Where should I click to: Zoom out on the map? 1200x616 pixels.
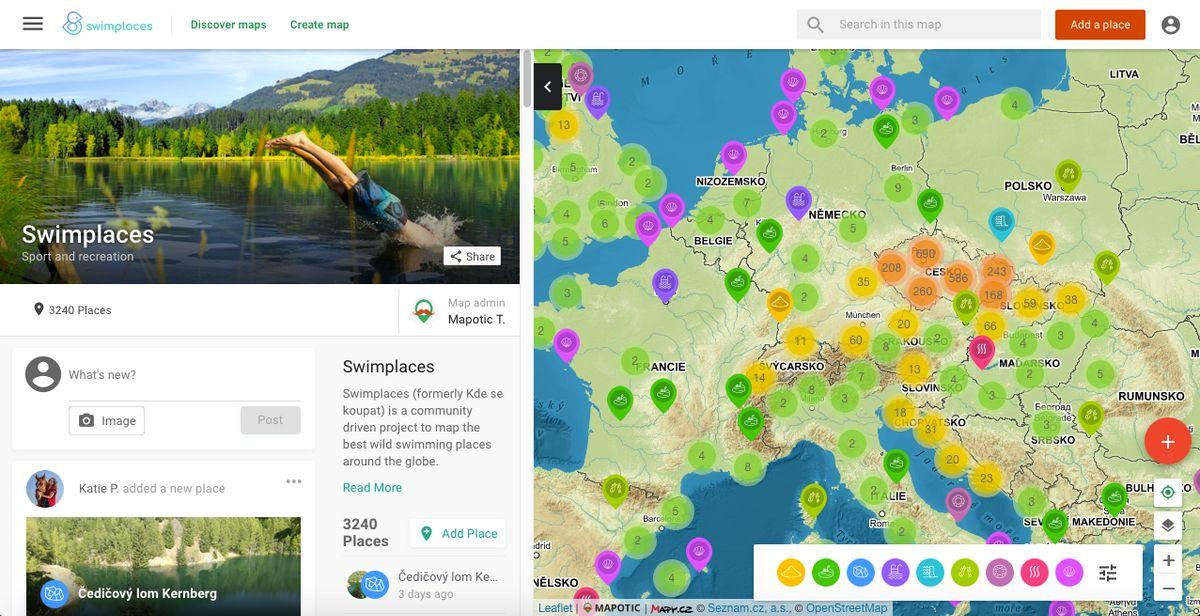point(1168,589)
